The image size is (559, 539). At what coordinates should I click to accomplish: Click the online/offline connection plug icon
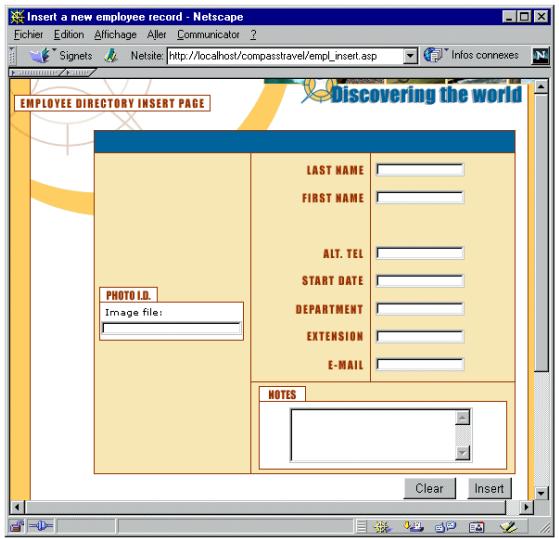point(41,526)
